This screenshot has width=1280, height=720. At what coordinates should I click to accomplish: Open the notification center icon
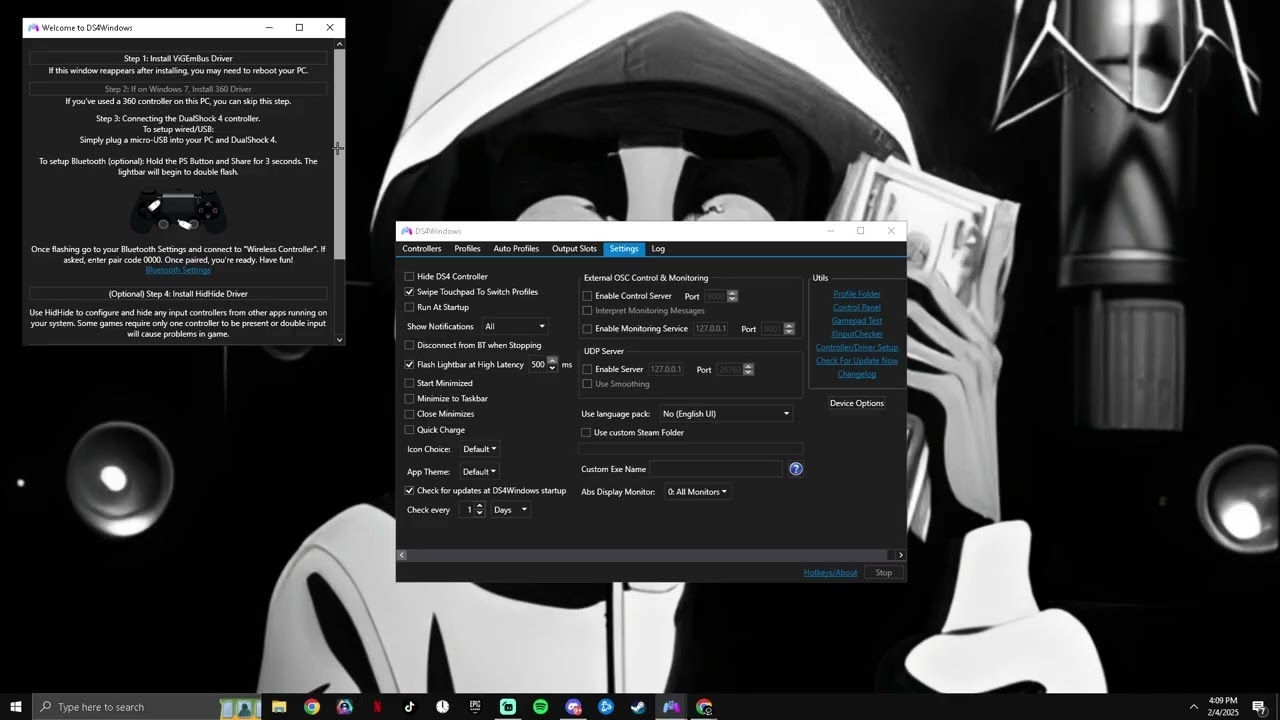coord(1259,707)
